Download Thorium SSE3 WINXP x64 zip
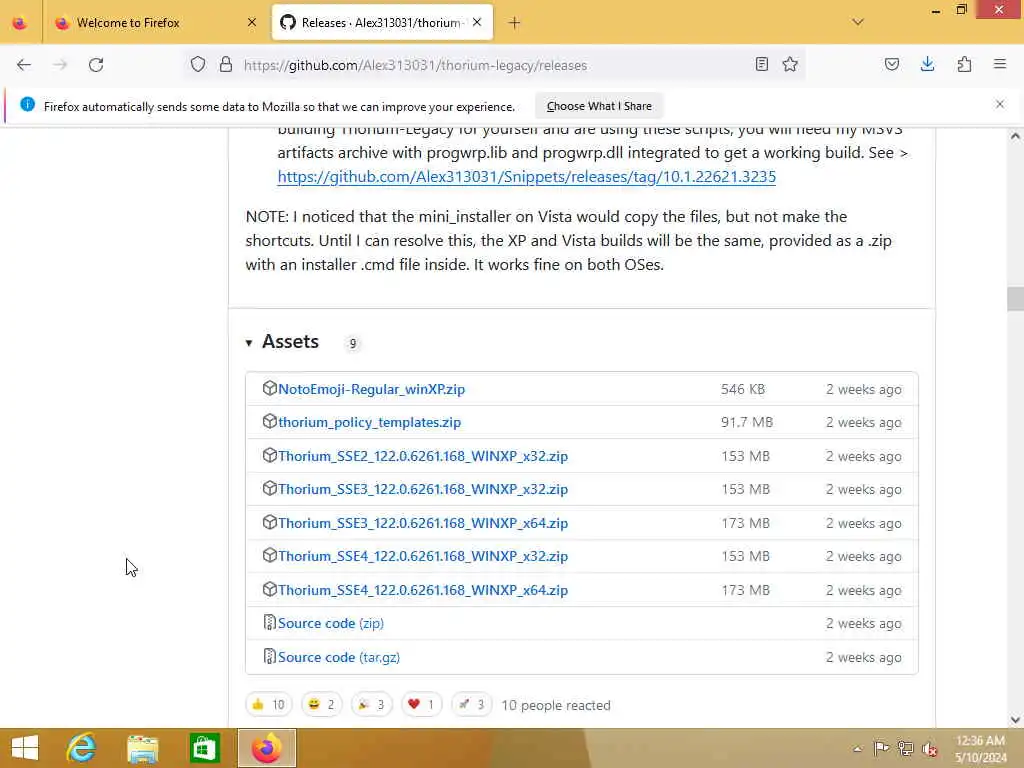Screen dimensions: 1024x768 (423, 523)
